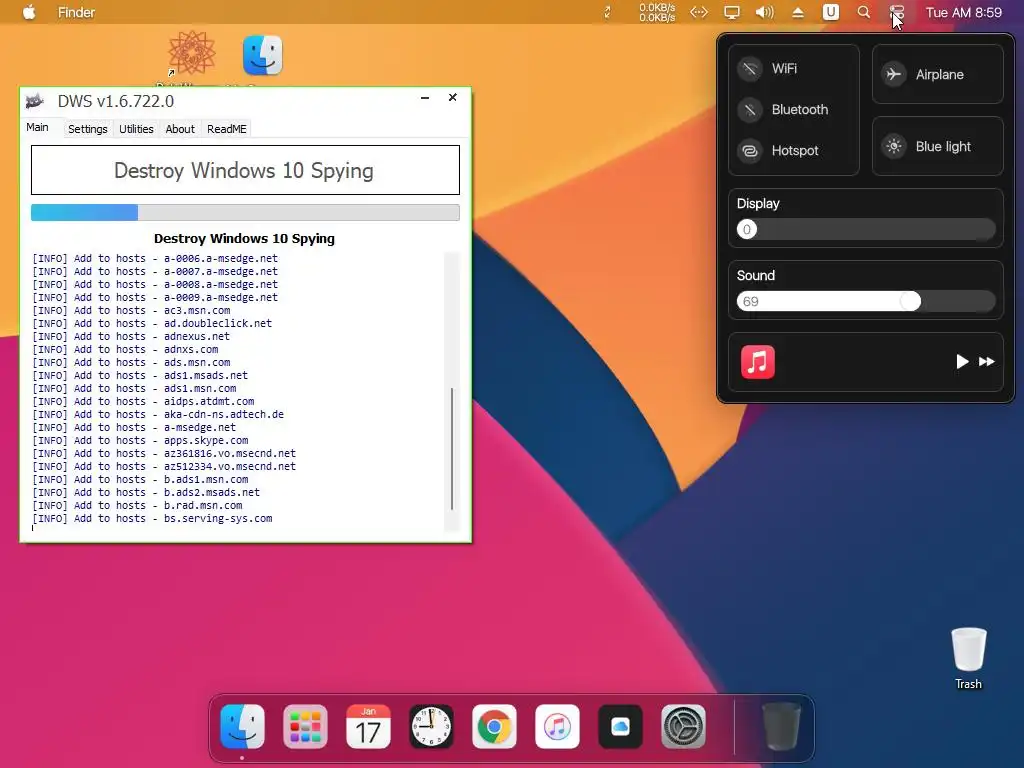Click the log line ac3.msn.com
1024x768 pixels.
[131, 310]
